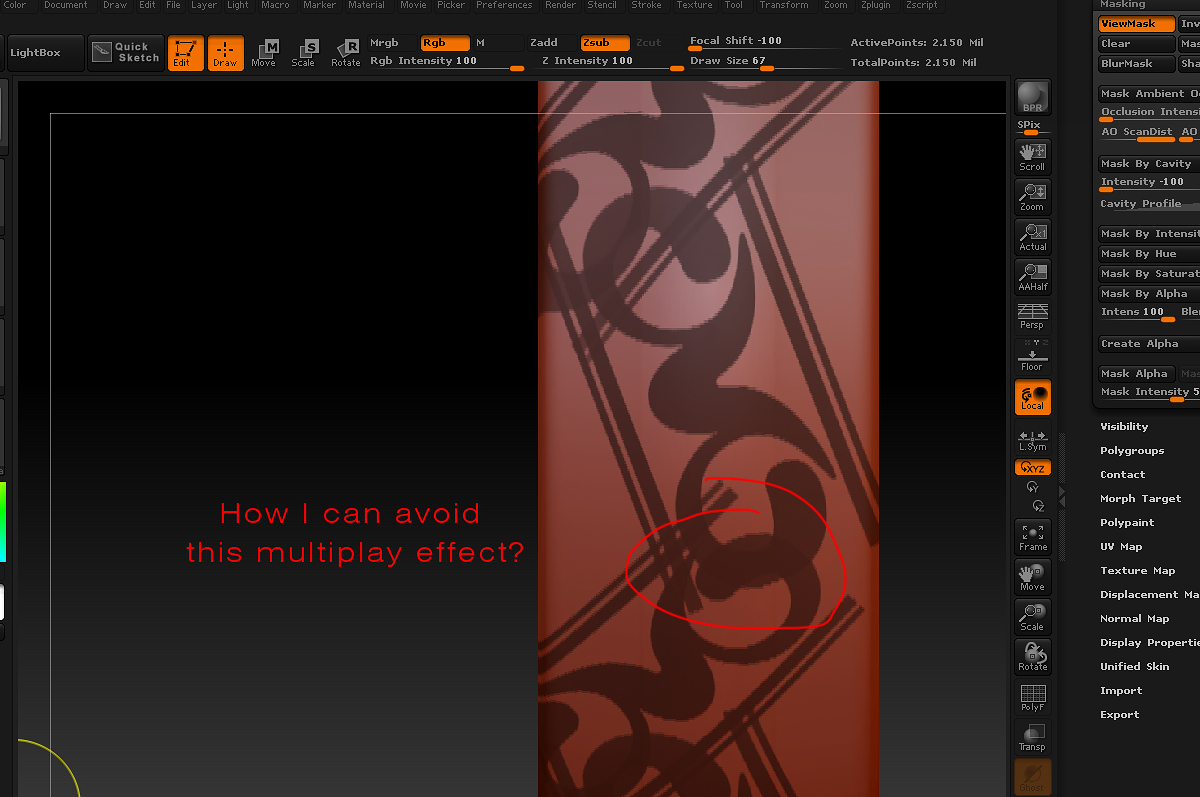Expand the Texture Map subpalette

1137,571
